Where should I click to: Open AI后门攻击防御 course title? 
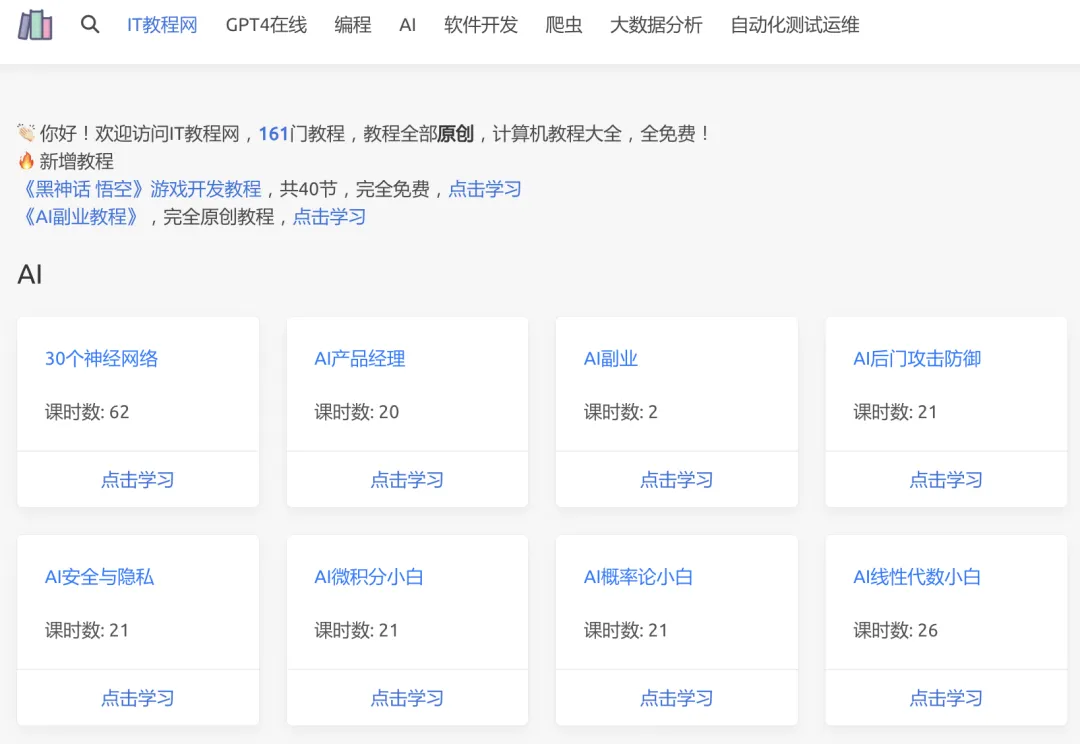(917, 359)
